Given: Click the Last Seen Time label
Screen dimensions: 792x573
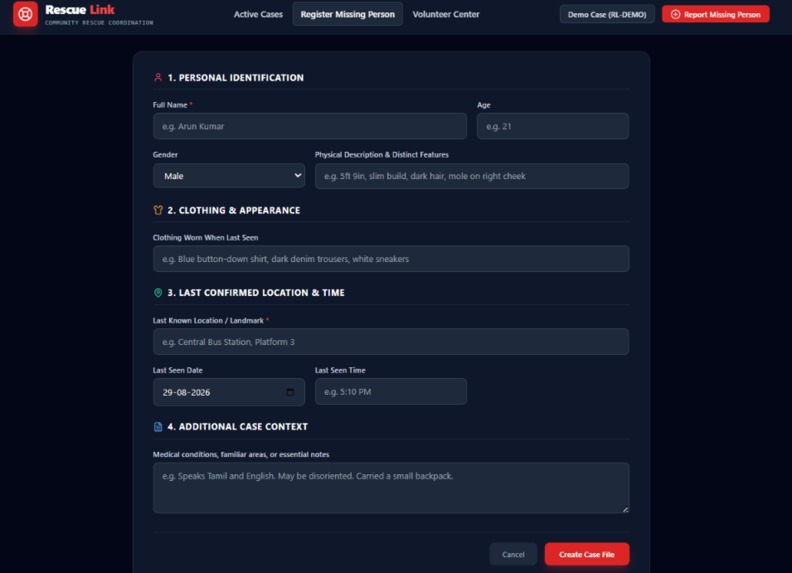Looking at the screenshot, I should point(340,370).
